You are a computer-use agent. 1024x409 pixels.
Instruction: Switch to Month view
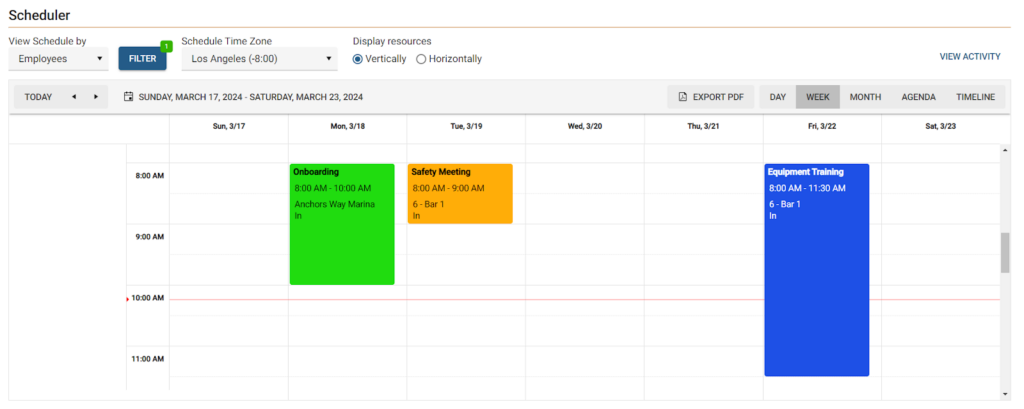(x=865, y=97)
